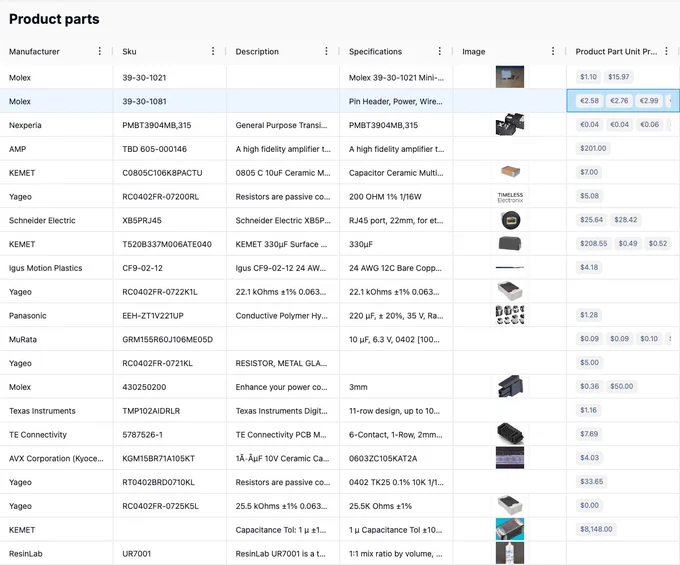Sort by the Specifications column header
Image resolution: width=680 pixels, height=565 pixels.
pyautogui.click(x=376, y=52)
